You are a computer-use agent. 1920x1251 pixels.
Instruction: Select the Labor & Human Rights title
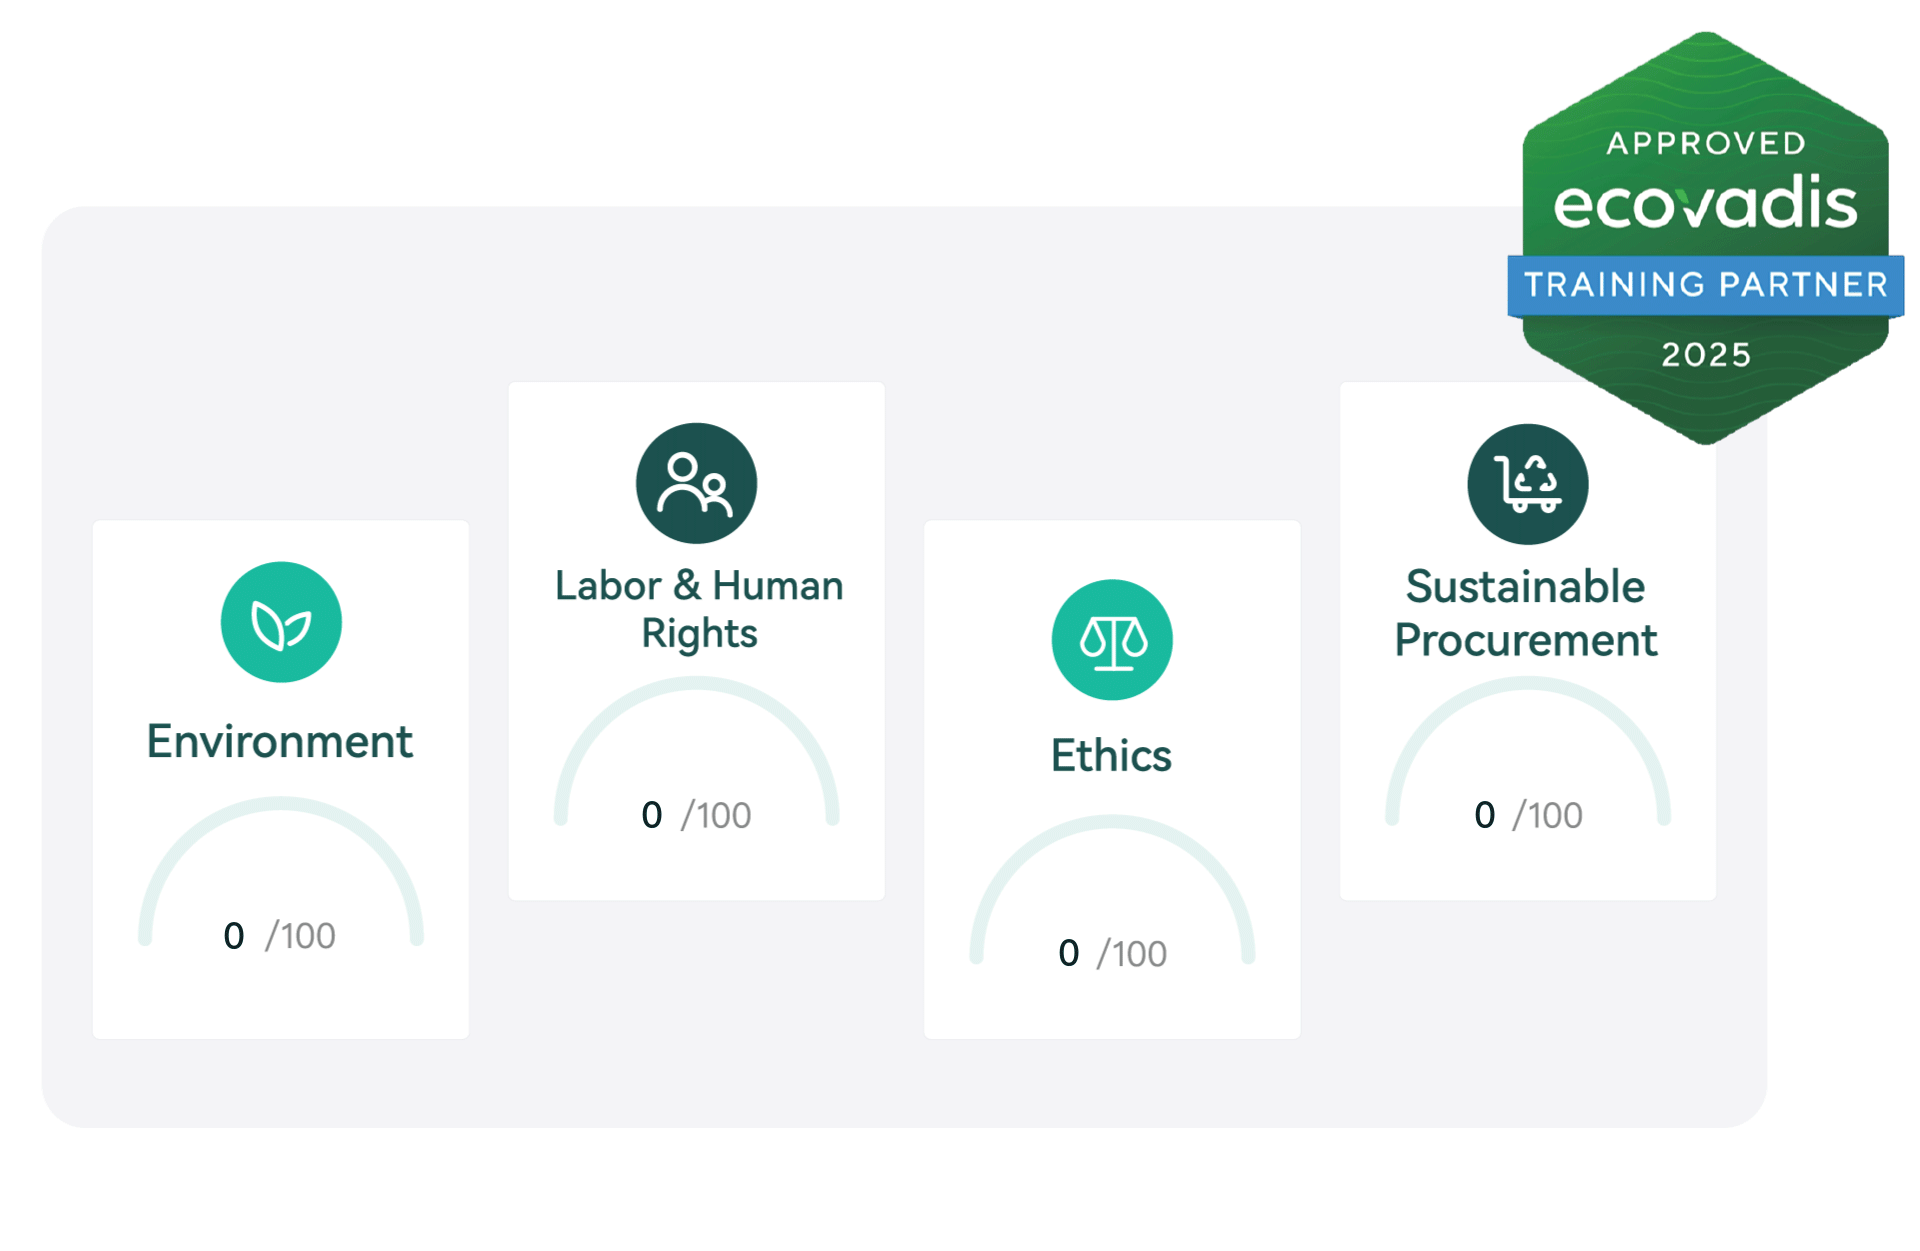(699, 609)
